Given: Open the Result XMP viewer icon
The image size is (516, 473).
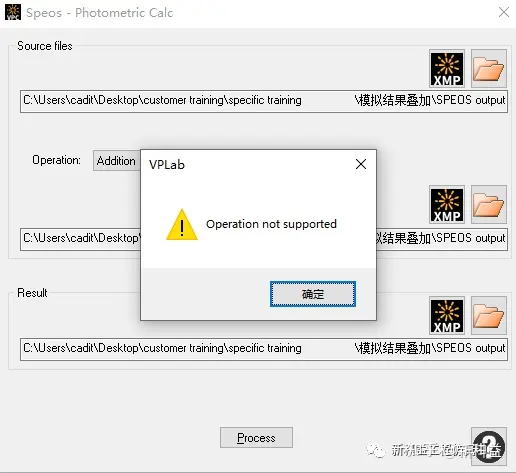Looking at the screenshot, I should pyautogui.click(x=447, y=315).
